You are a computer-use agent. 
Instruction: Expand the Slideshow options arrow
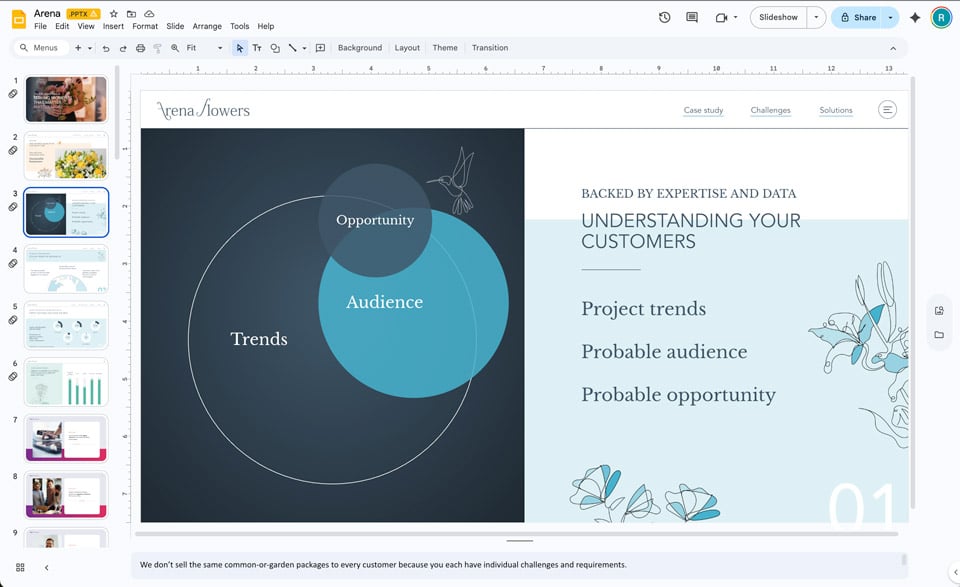coord(817,17)
